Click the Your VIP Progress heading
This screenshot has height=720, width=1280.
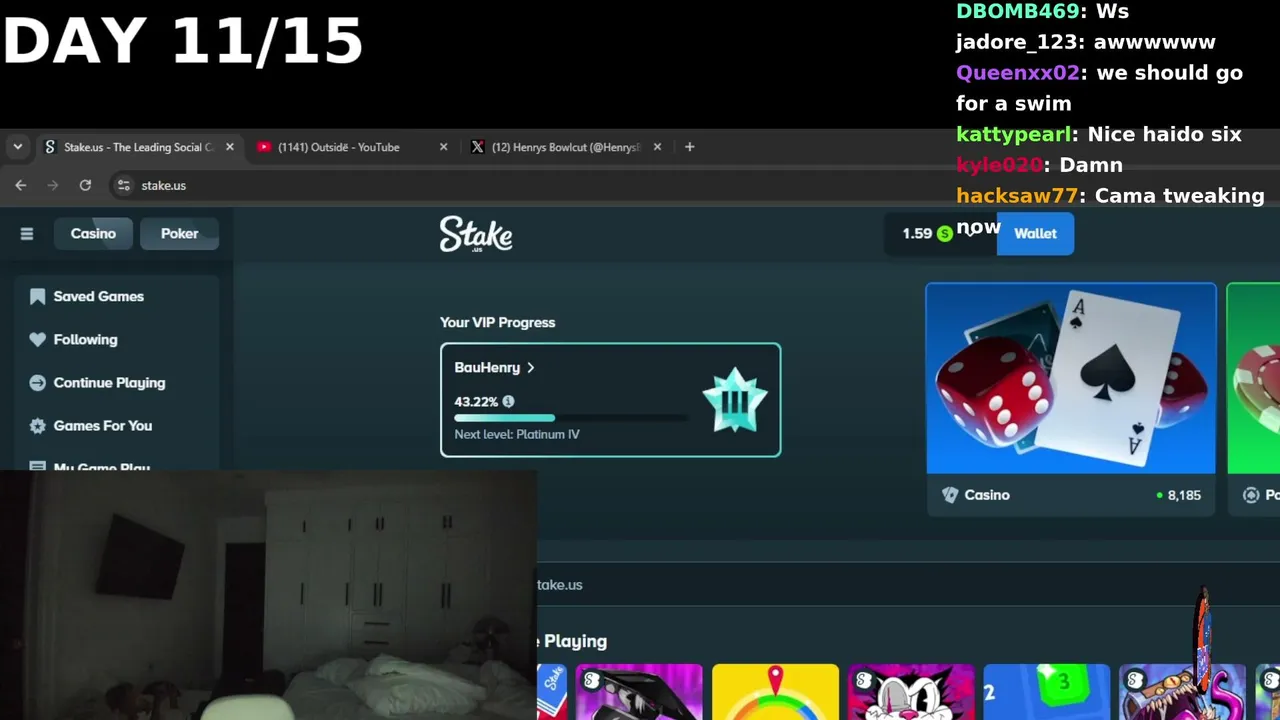click(497, 322)
